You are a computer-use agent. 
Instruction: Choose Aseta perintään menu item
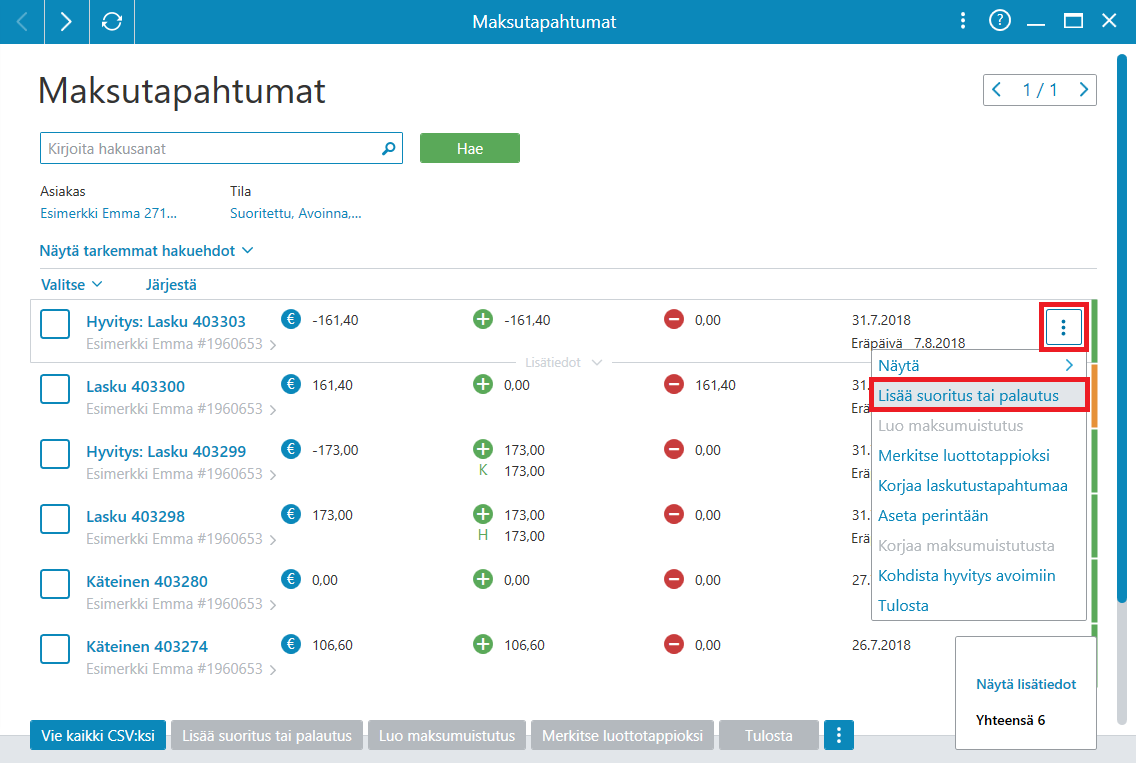pyautogui.click(x=978, y=516)
